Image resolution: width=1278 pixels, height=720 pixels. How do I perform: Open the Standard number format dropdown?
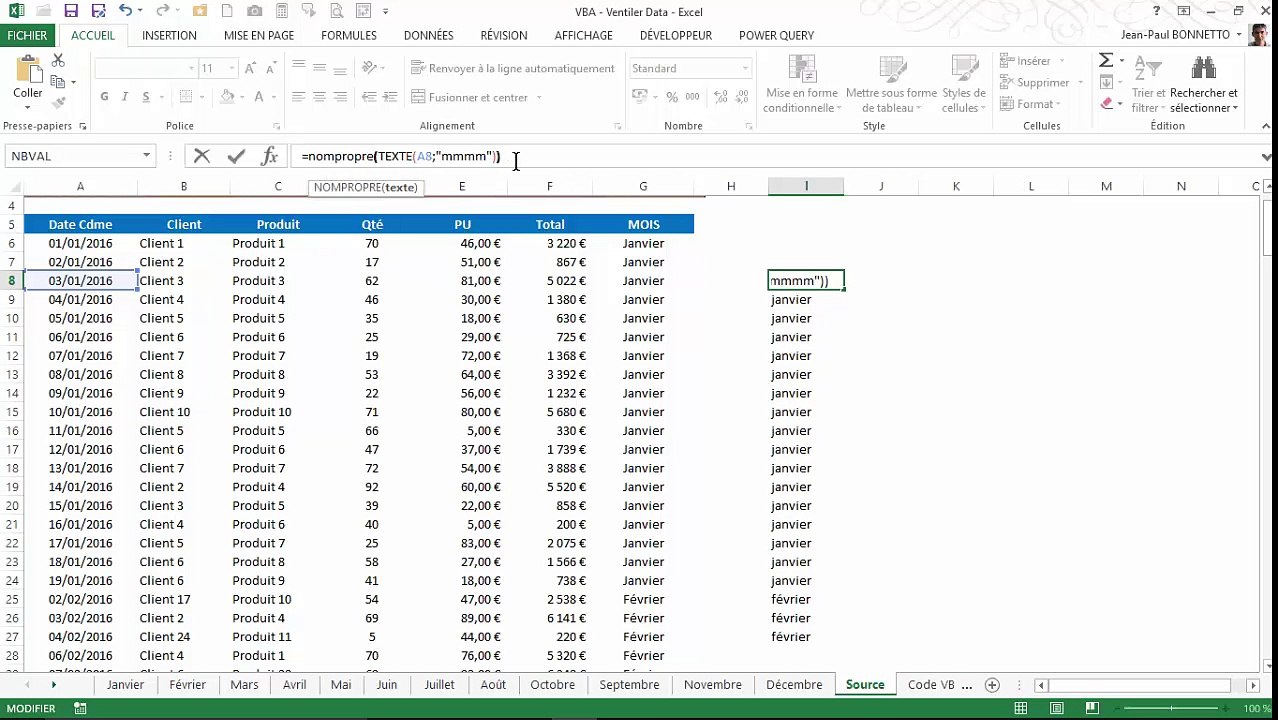pos(745,68)
